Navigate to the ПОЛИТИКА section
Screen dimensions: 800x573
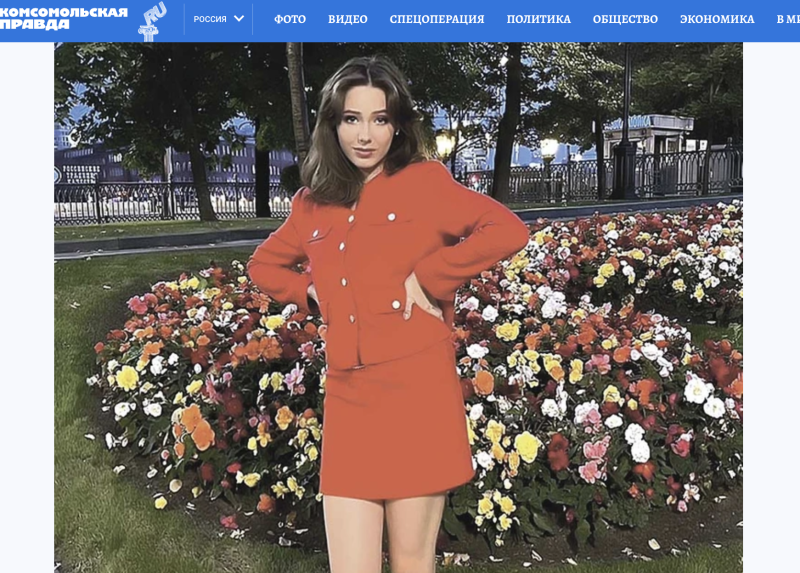coord(538,19)
